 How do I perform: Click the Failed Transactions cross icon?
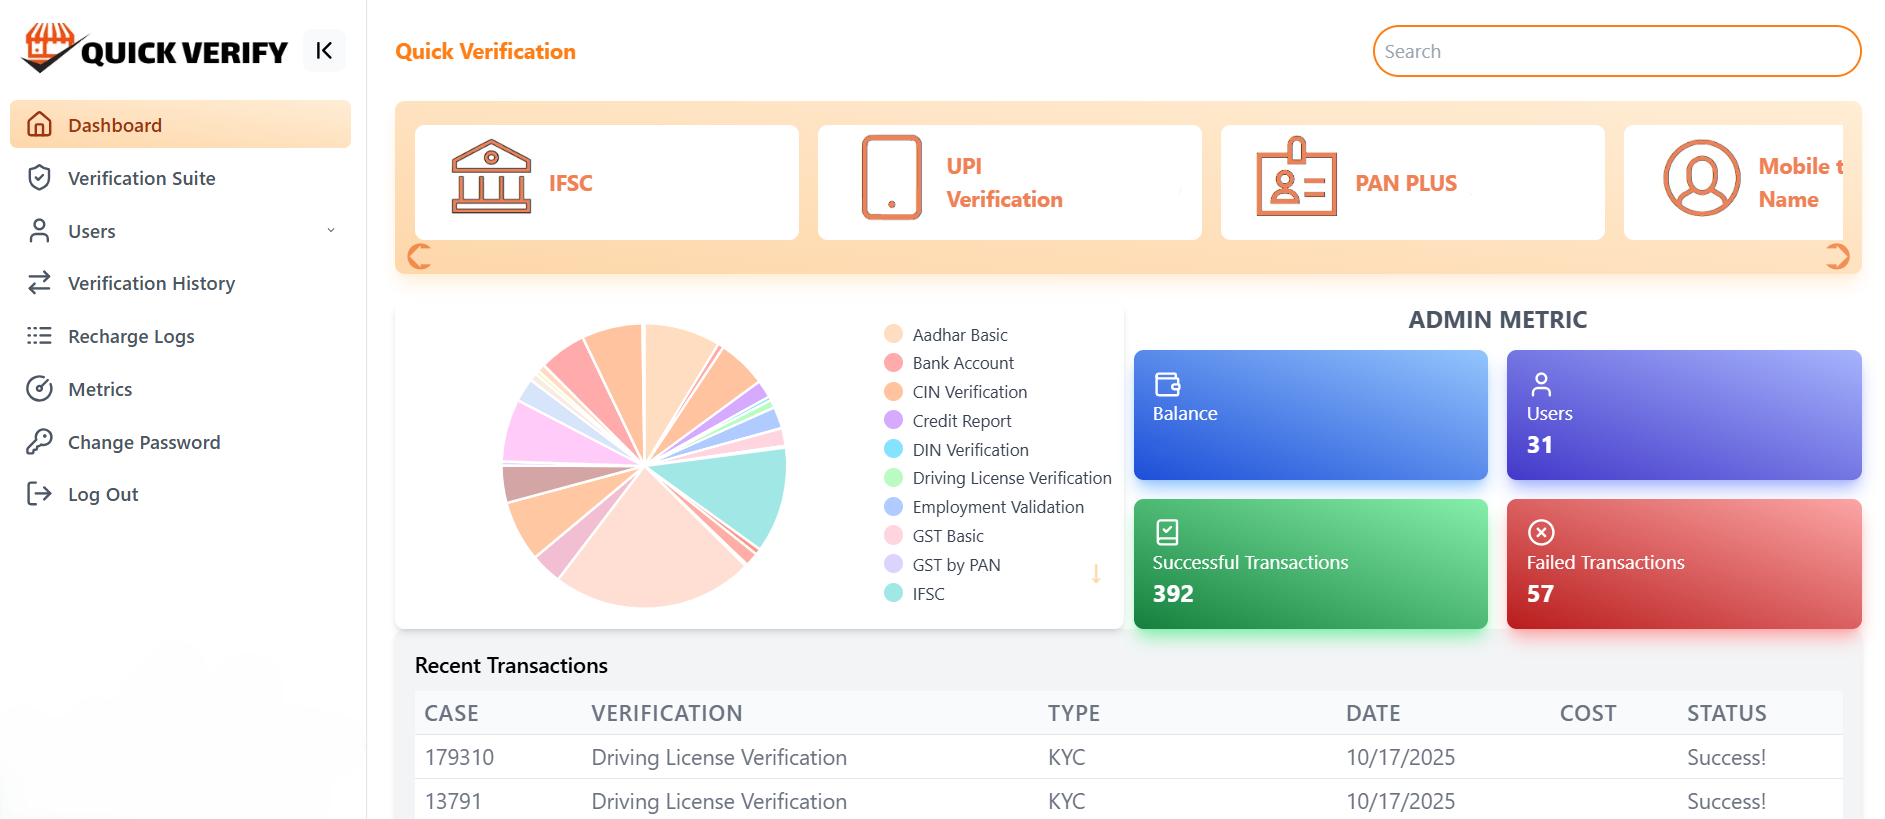coord(1541,532)
